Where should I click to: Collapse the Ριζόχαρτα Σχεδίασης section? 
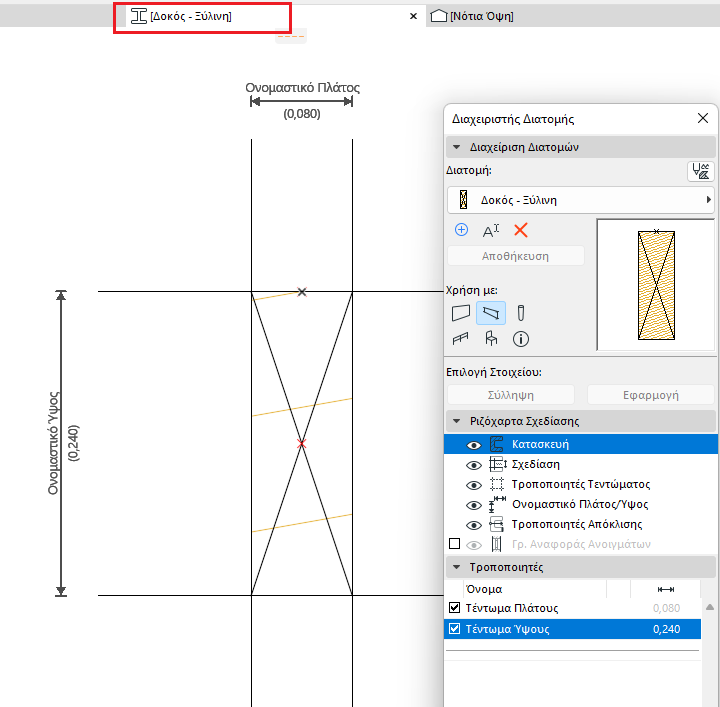coord(457,421)
